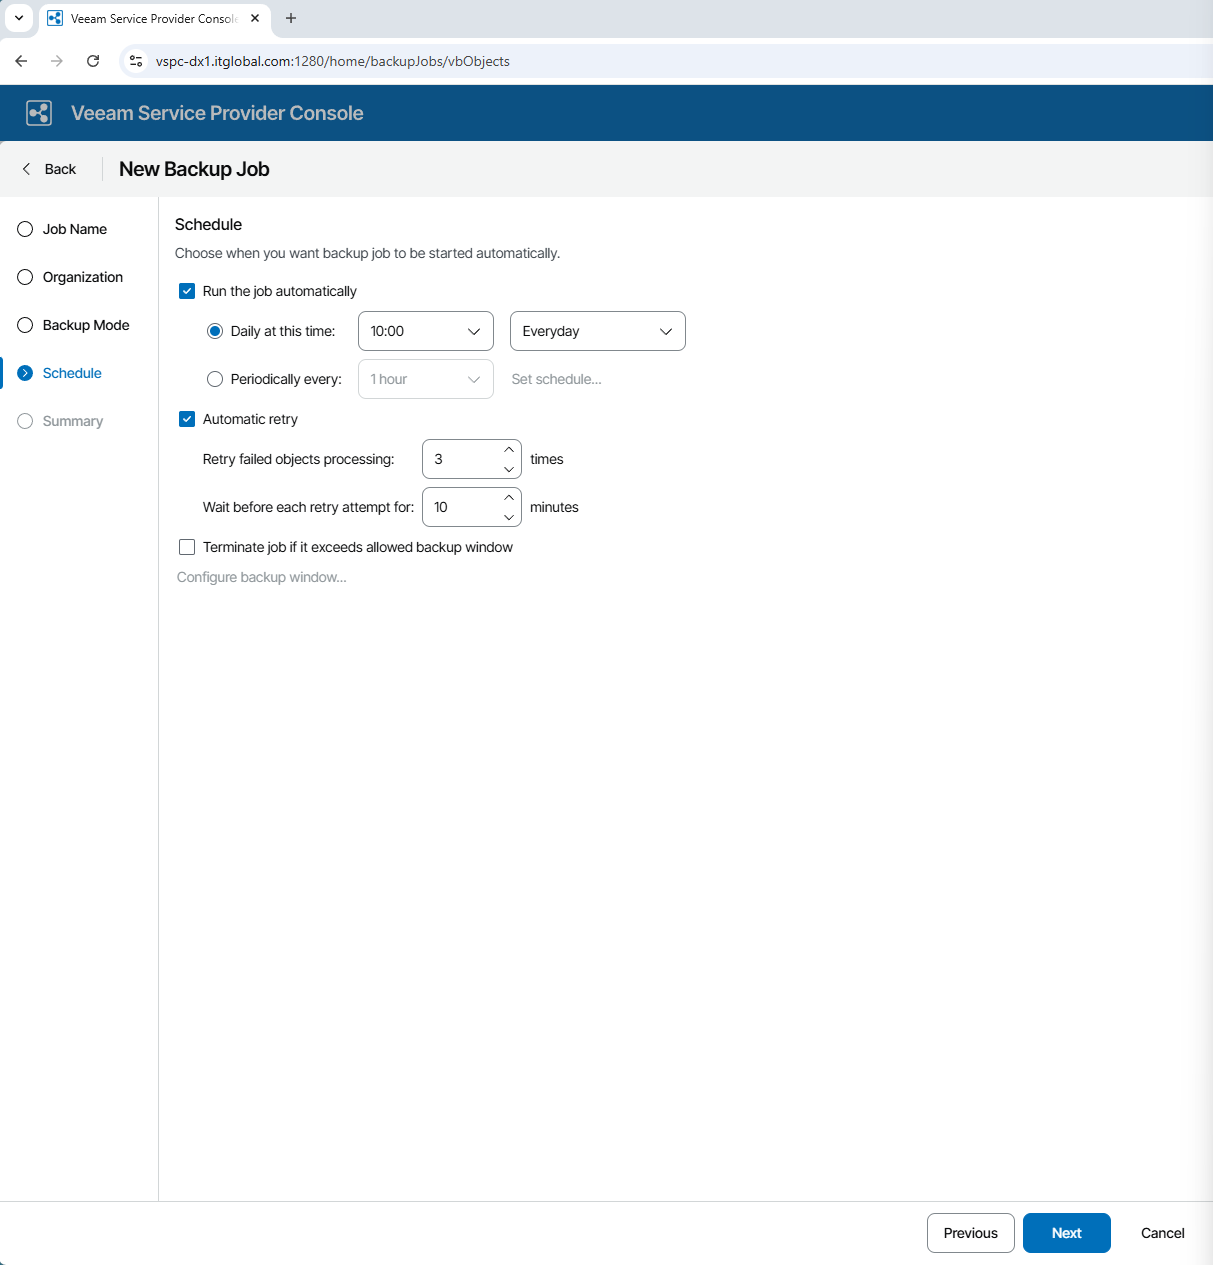Screen dimensions: 1213x1265
Task: Open the Everyday dropdown
Action: tap(598, 331)
